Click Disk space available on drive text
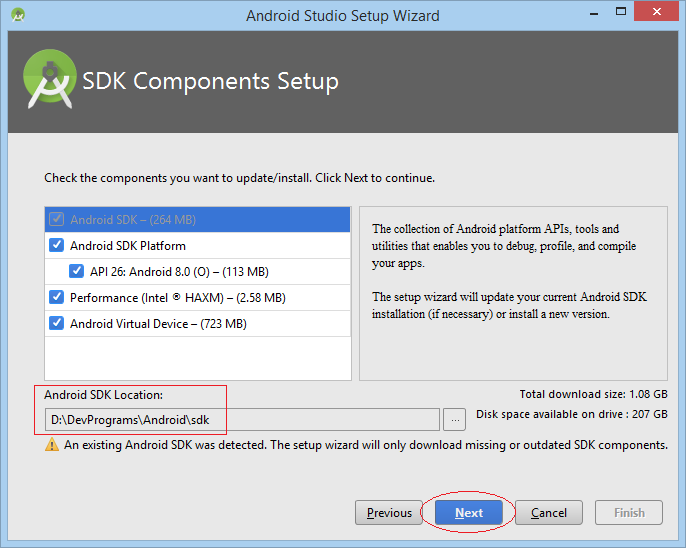The width and height of the screenshot is (686, 548). [x=572, y=414]
